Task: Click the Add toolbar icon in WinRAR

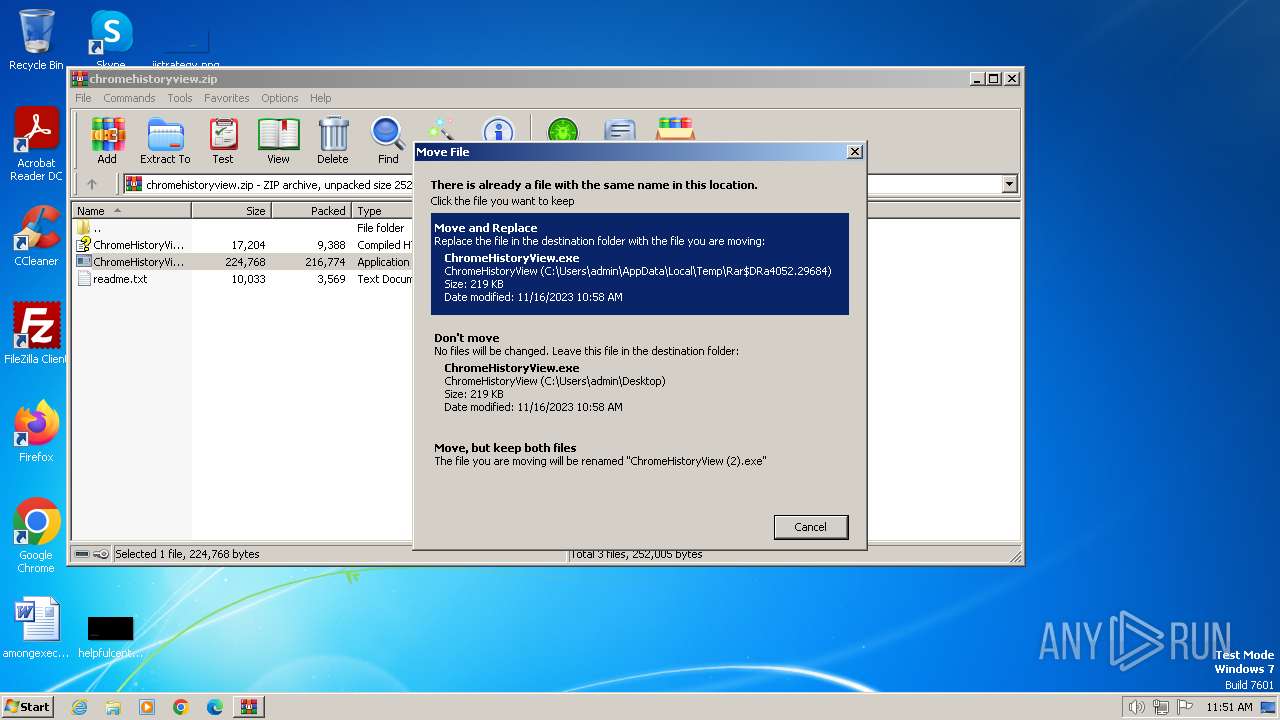Action: click(x=107, y=140)
